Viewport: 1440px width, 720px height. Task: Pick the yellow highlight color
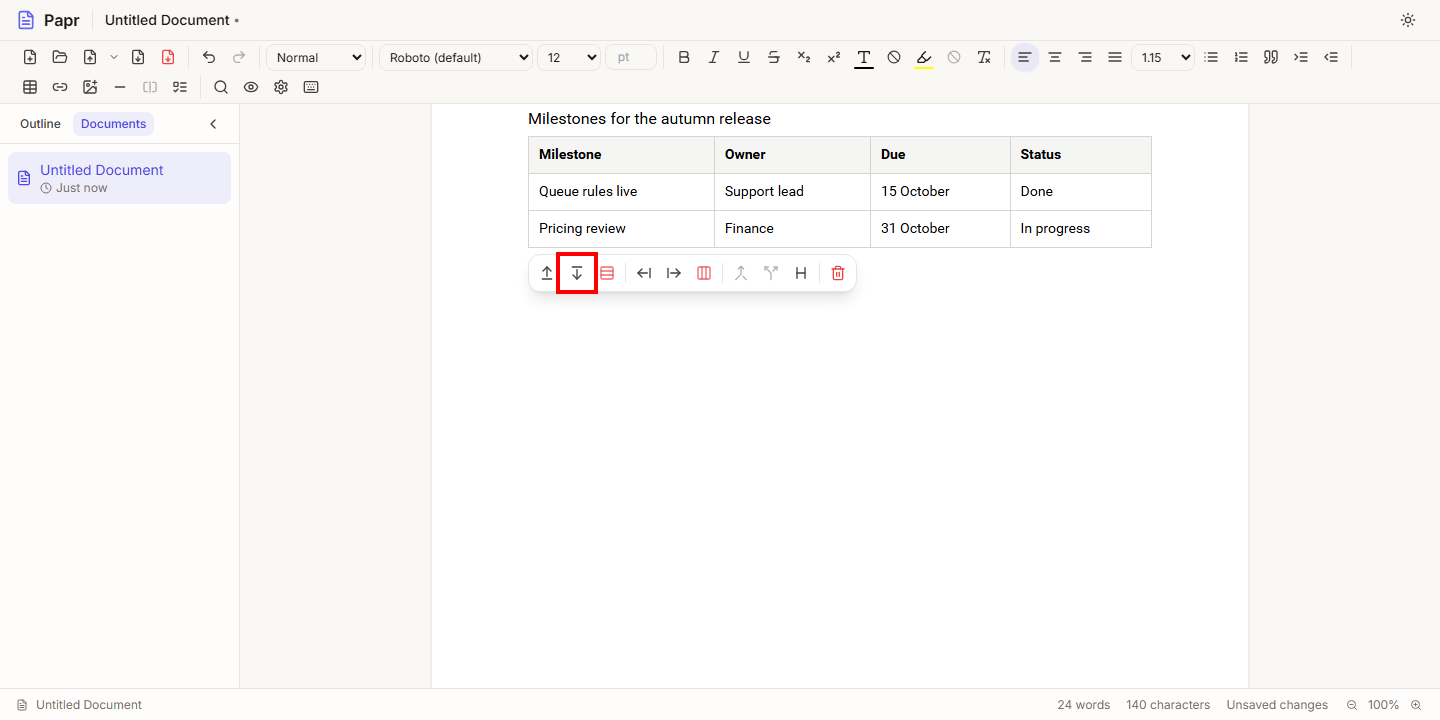[x=924, y=57]
